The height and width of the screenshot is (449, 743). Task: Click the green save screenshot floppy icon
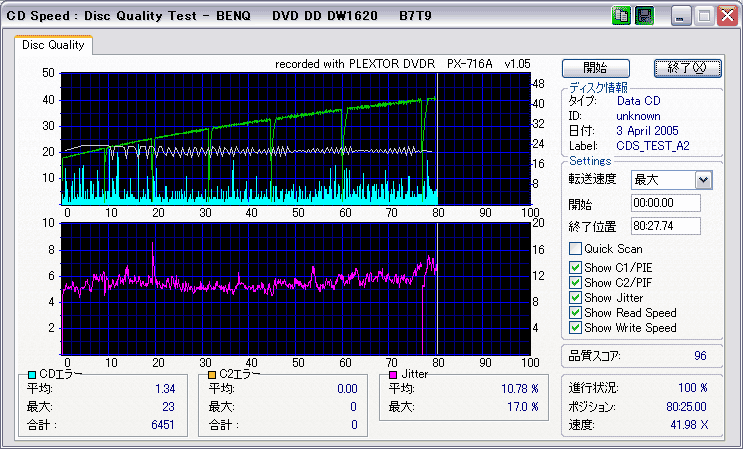click(644, 16)
